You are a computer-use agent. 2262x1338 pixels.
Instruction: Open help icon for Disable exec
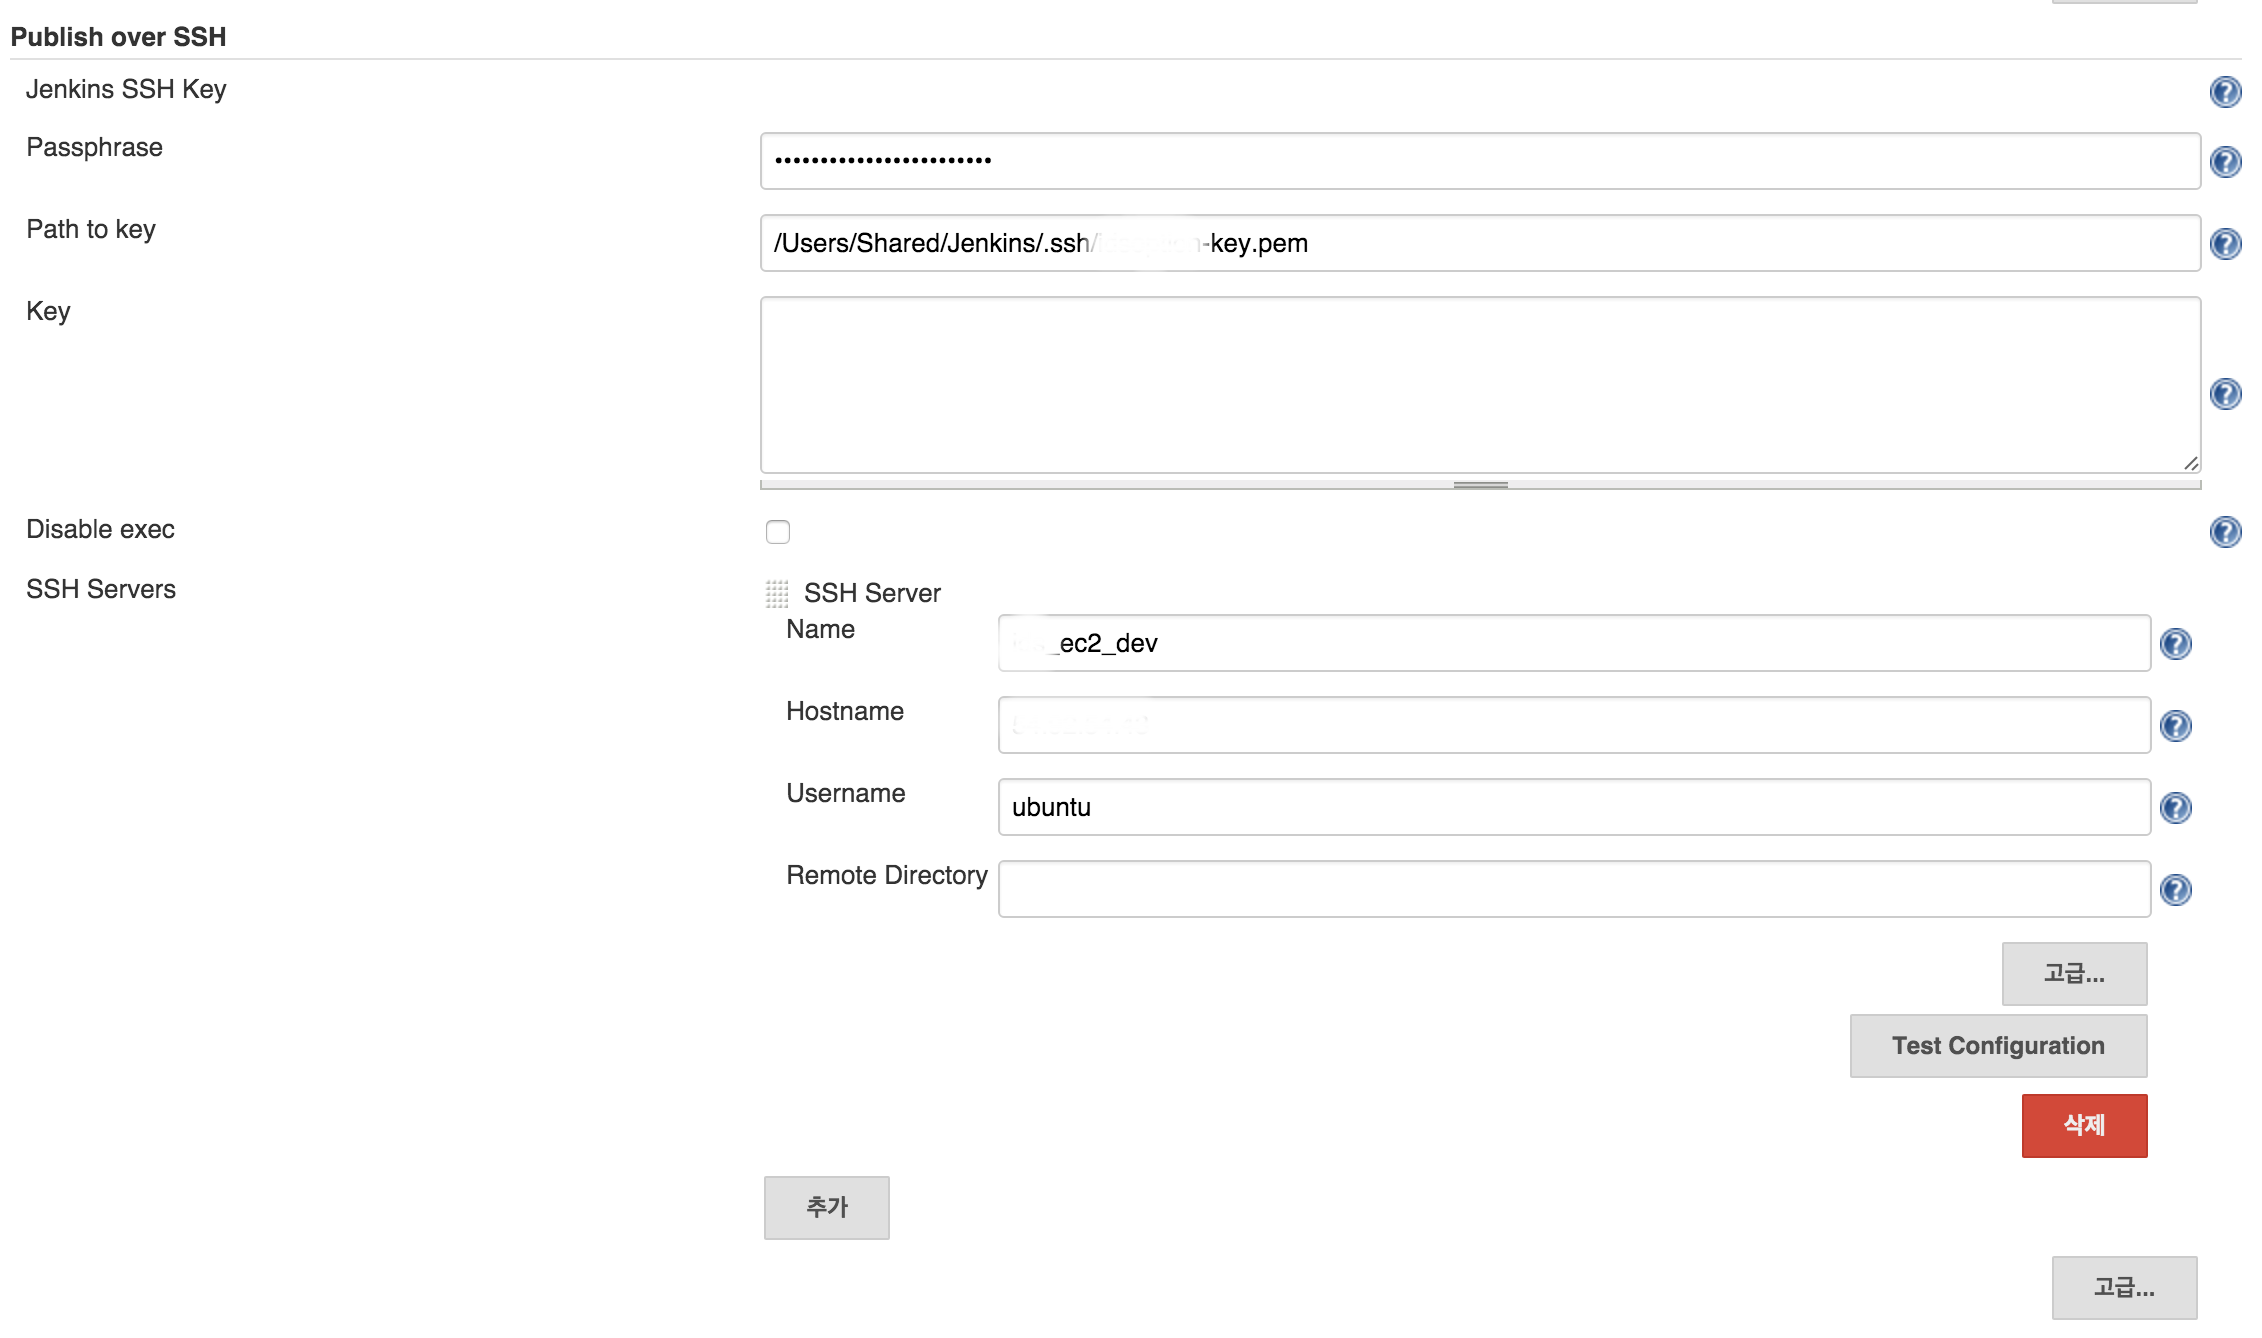tap(2225, 532)
